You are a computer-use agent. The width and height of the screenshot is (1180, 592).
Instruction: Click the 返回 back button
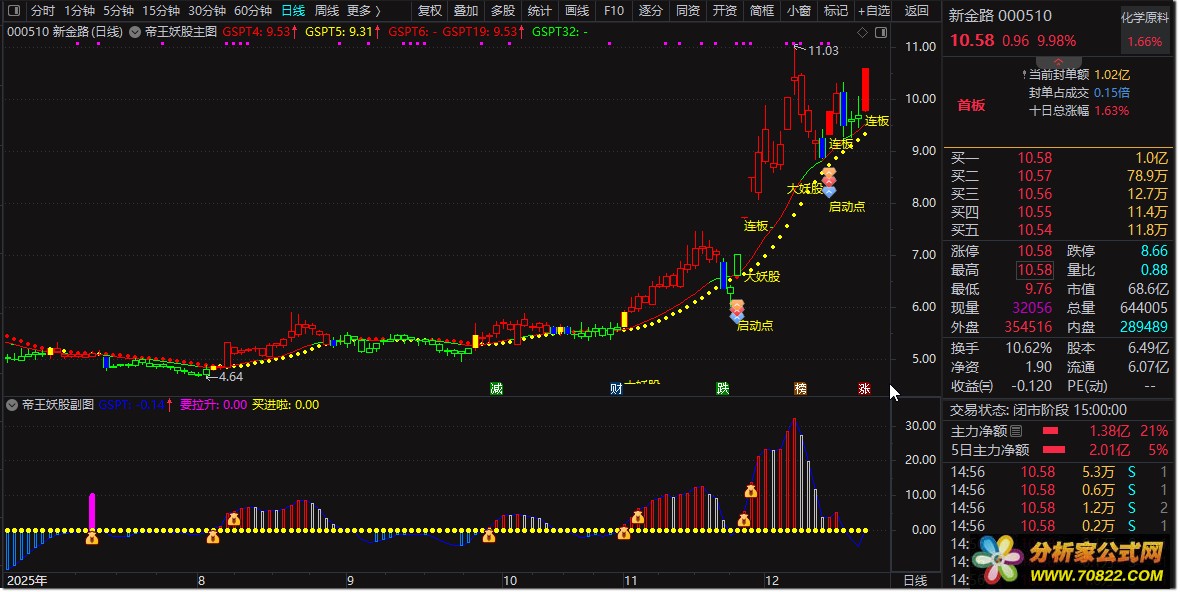pos(917,11)
